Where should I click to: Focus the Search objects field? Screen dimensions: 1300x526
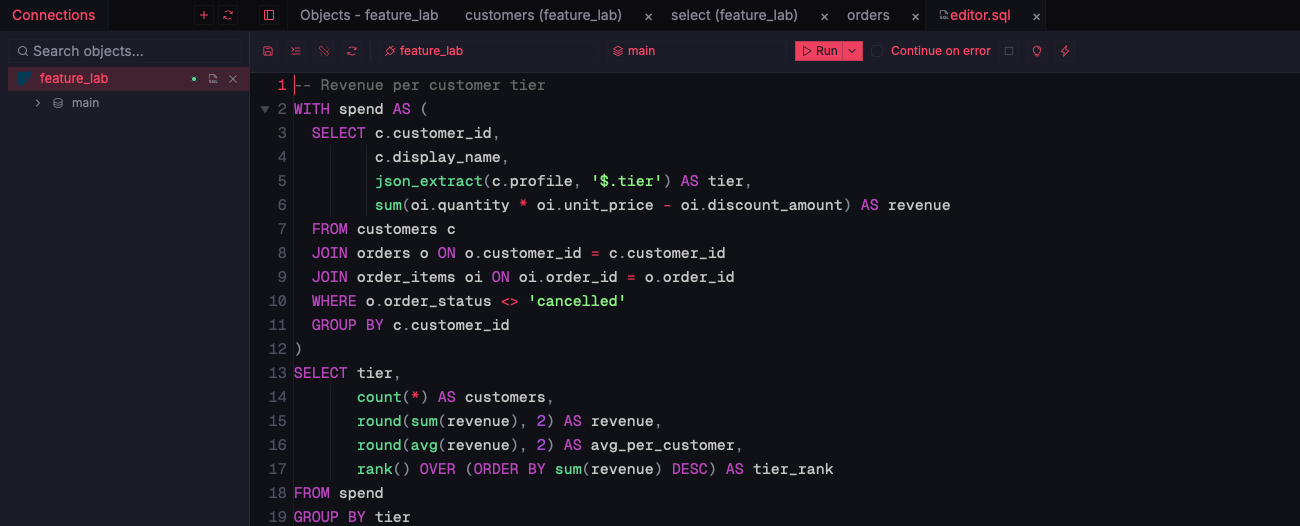click(124, 51)
